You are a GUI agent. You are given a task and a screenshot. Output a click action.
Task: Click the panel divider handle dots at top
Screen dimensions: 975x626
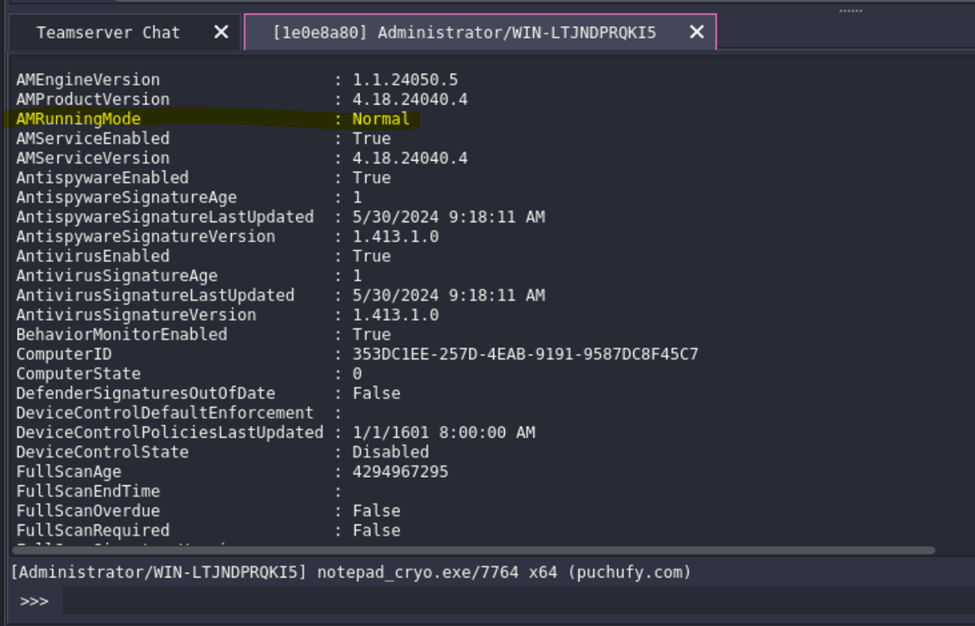(x=850, y=11)
